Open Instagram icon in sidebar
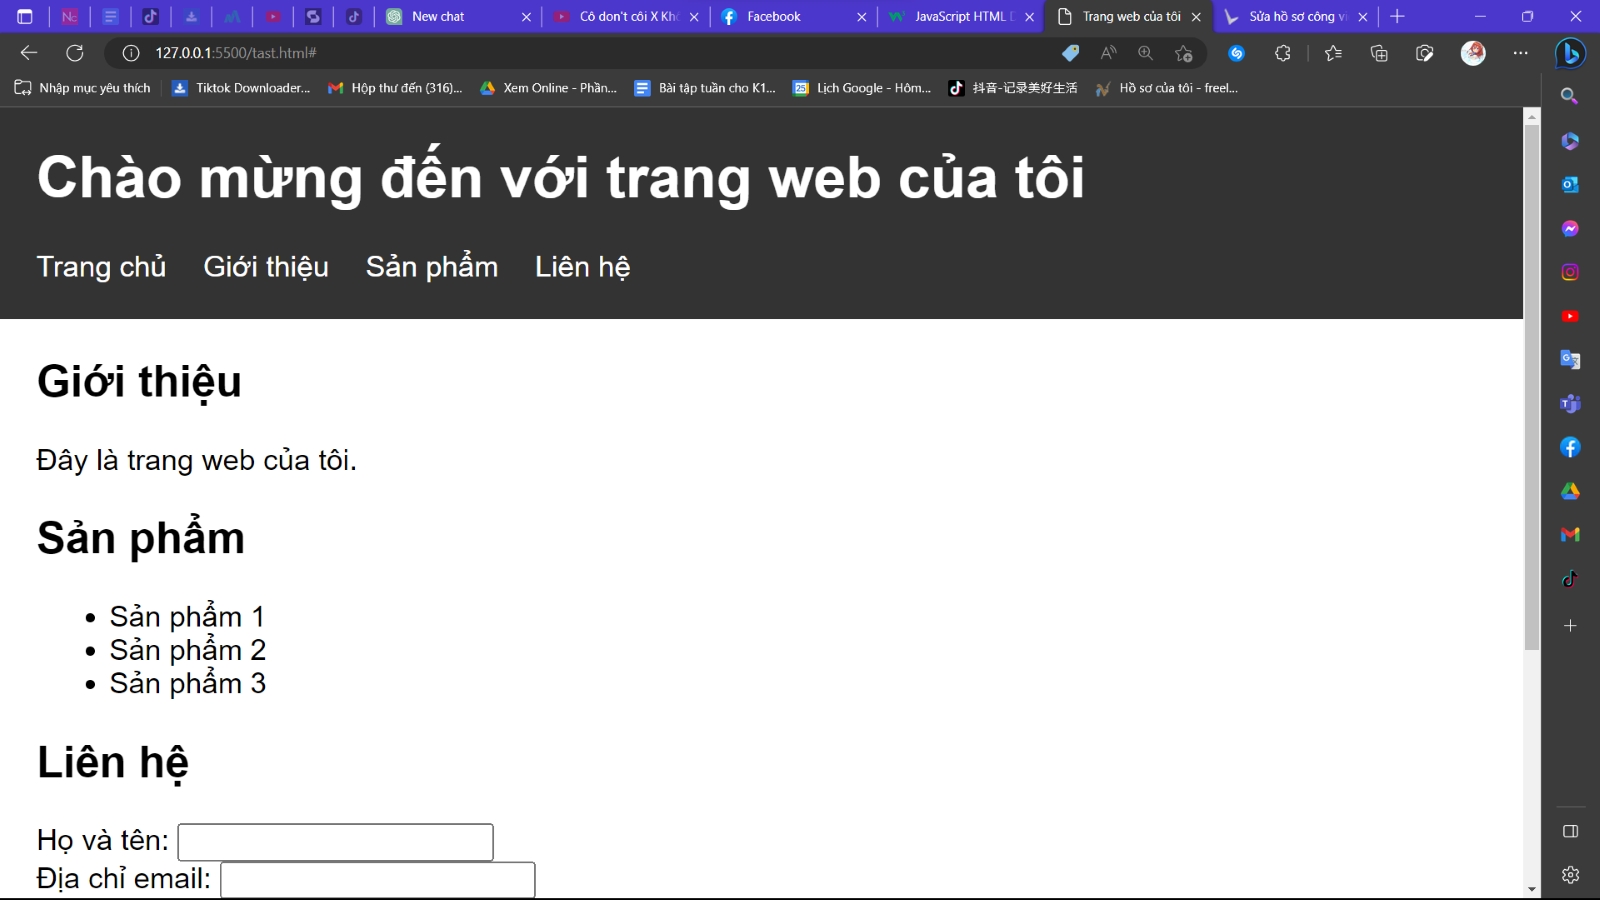Image resolution: width=1600 pixels, height=900 pixels. pyautogui.click(x=1570, y=272)
